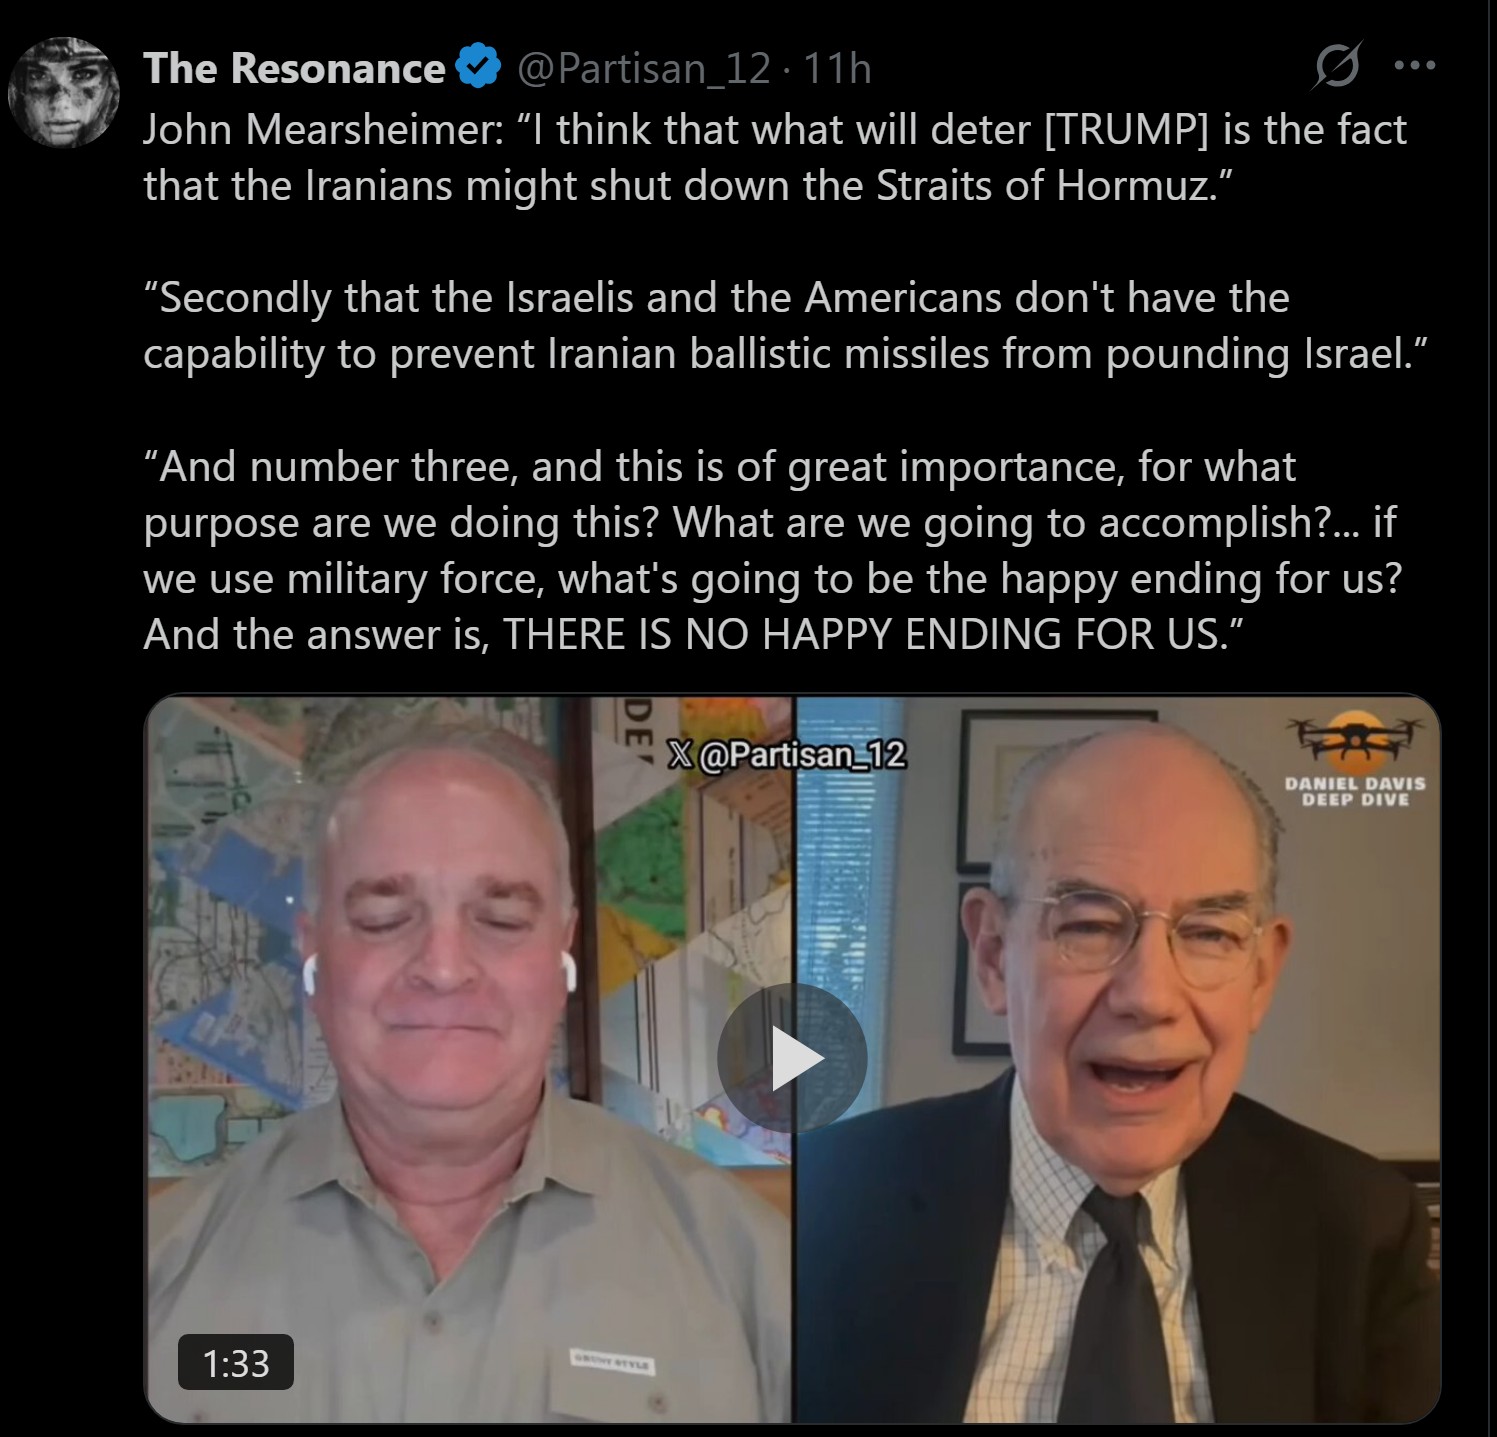Visit the @Partisan_12 handle in the header

644,68
